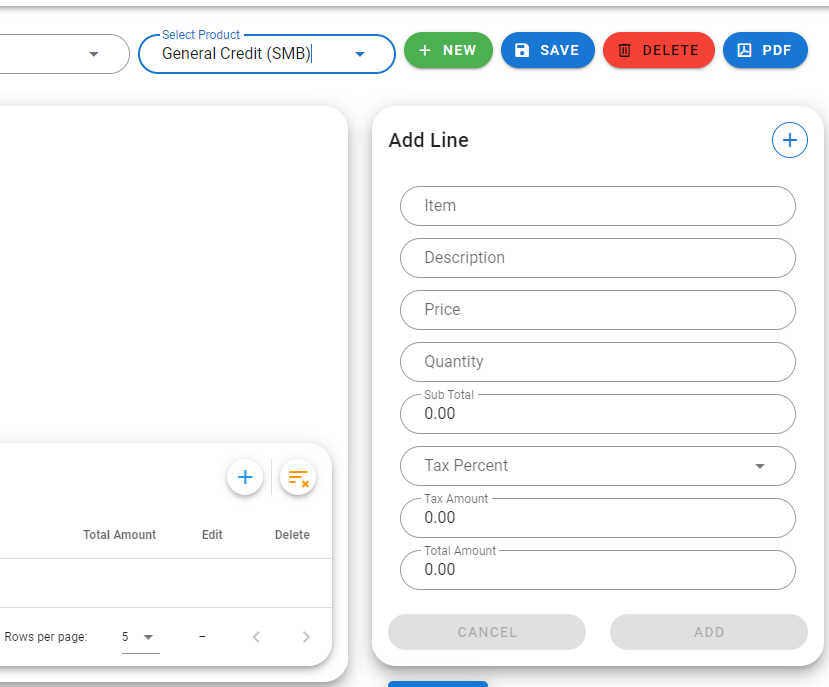Screen dimensions: 829x687
Task: Go to previous table page chevron
Action: point(256,637)
